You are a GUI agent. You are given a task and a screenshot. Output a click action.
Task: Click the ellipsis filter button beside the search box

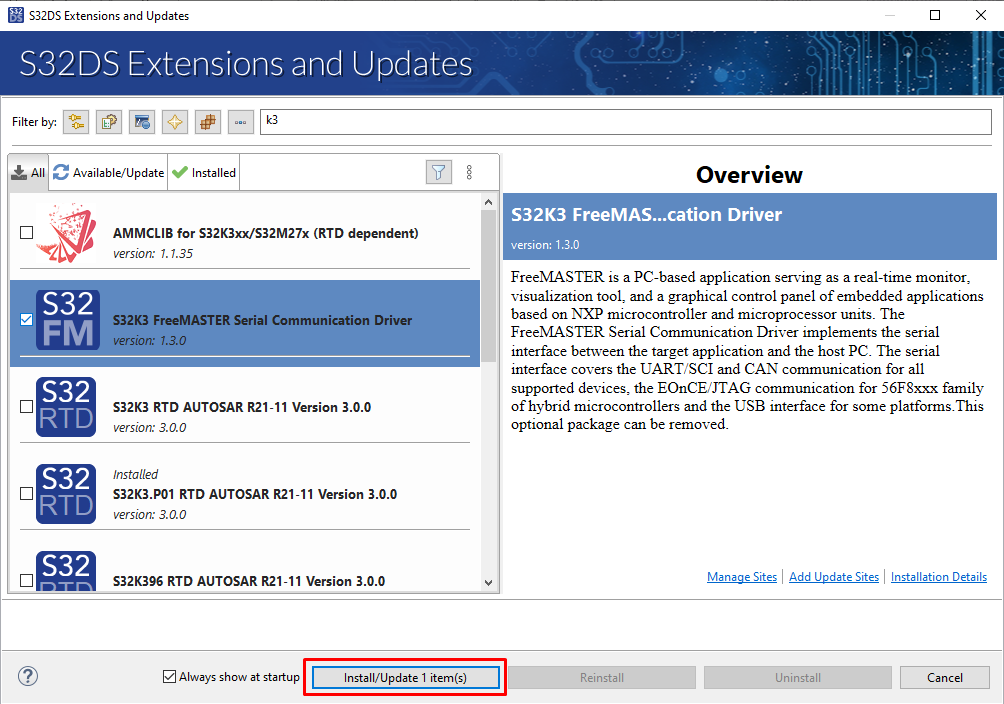(x=240, y=122)
